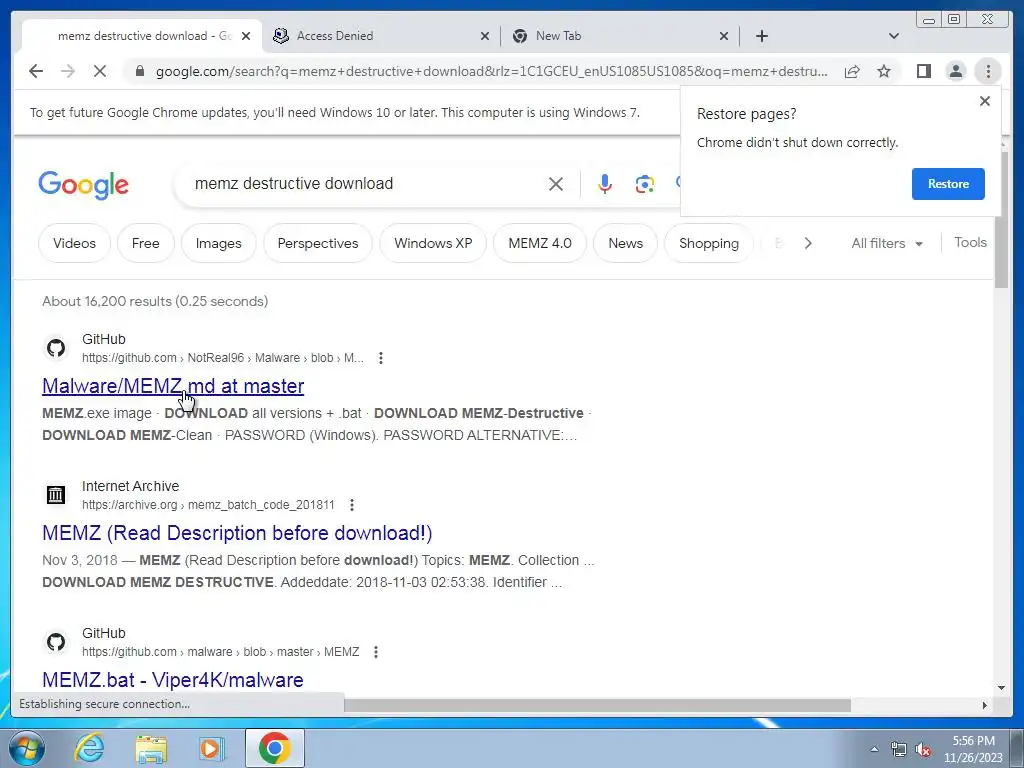Filter results by Shopping

pos(709,243)
